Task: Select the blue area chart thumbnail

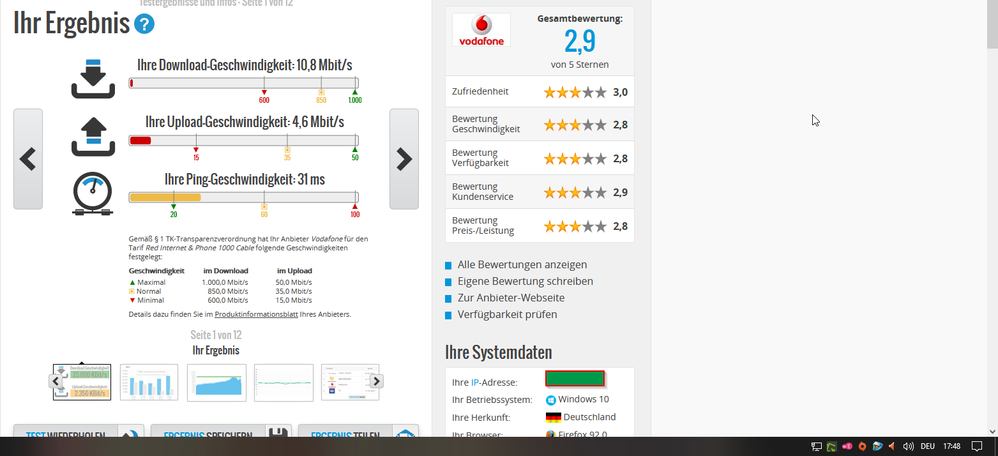Action: point(216,382)
